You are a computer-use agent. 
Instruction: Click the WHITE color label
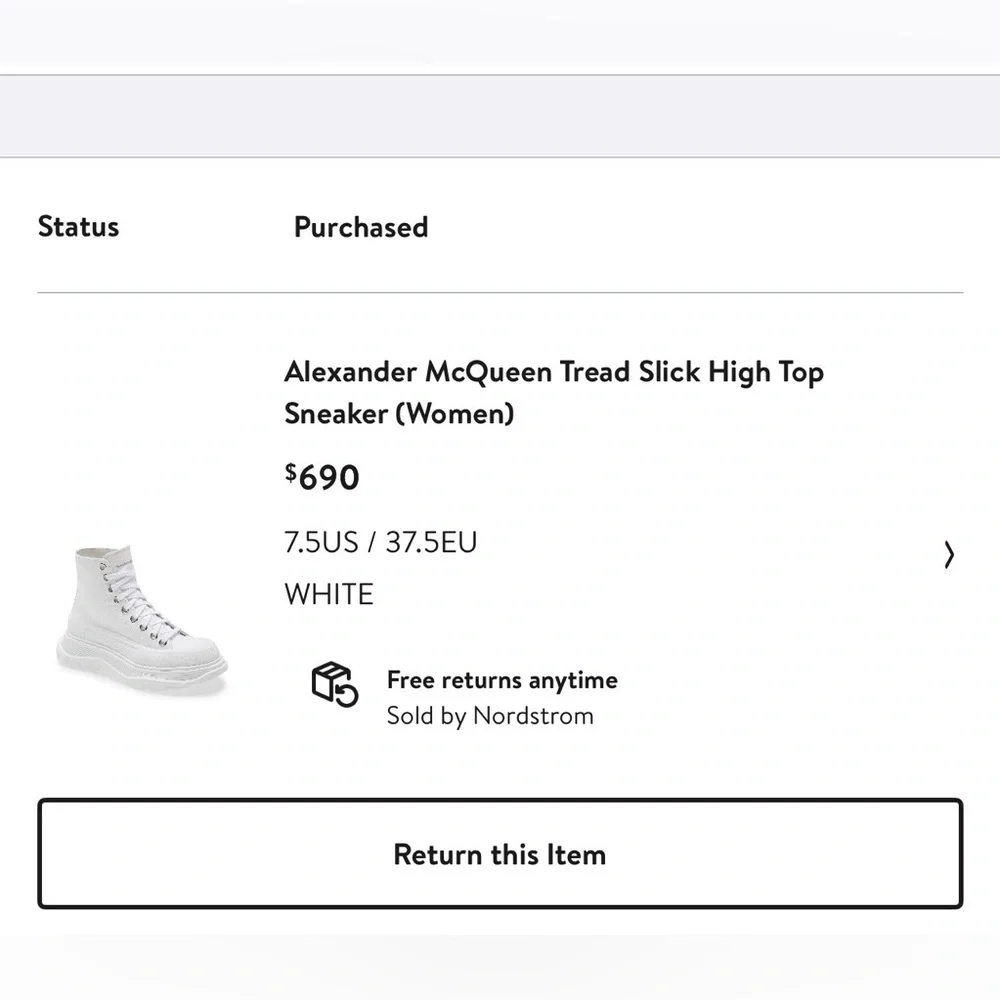click(x=329, y=593)
